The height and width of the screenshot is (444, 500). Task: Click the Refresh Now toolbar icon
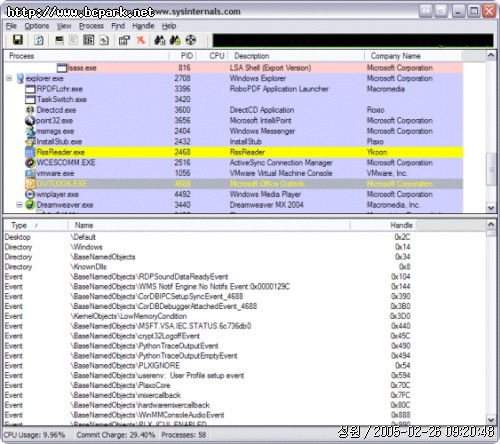(x=39, y=40)
